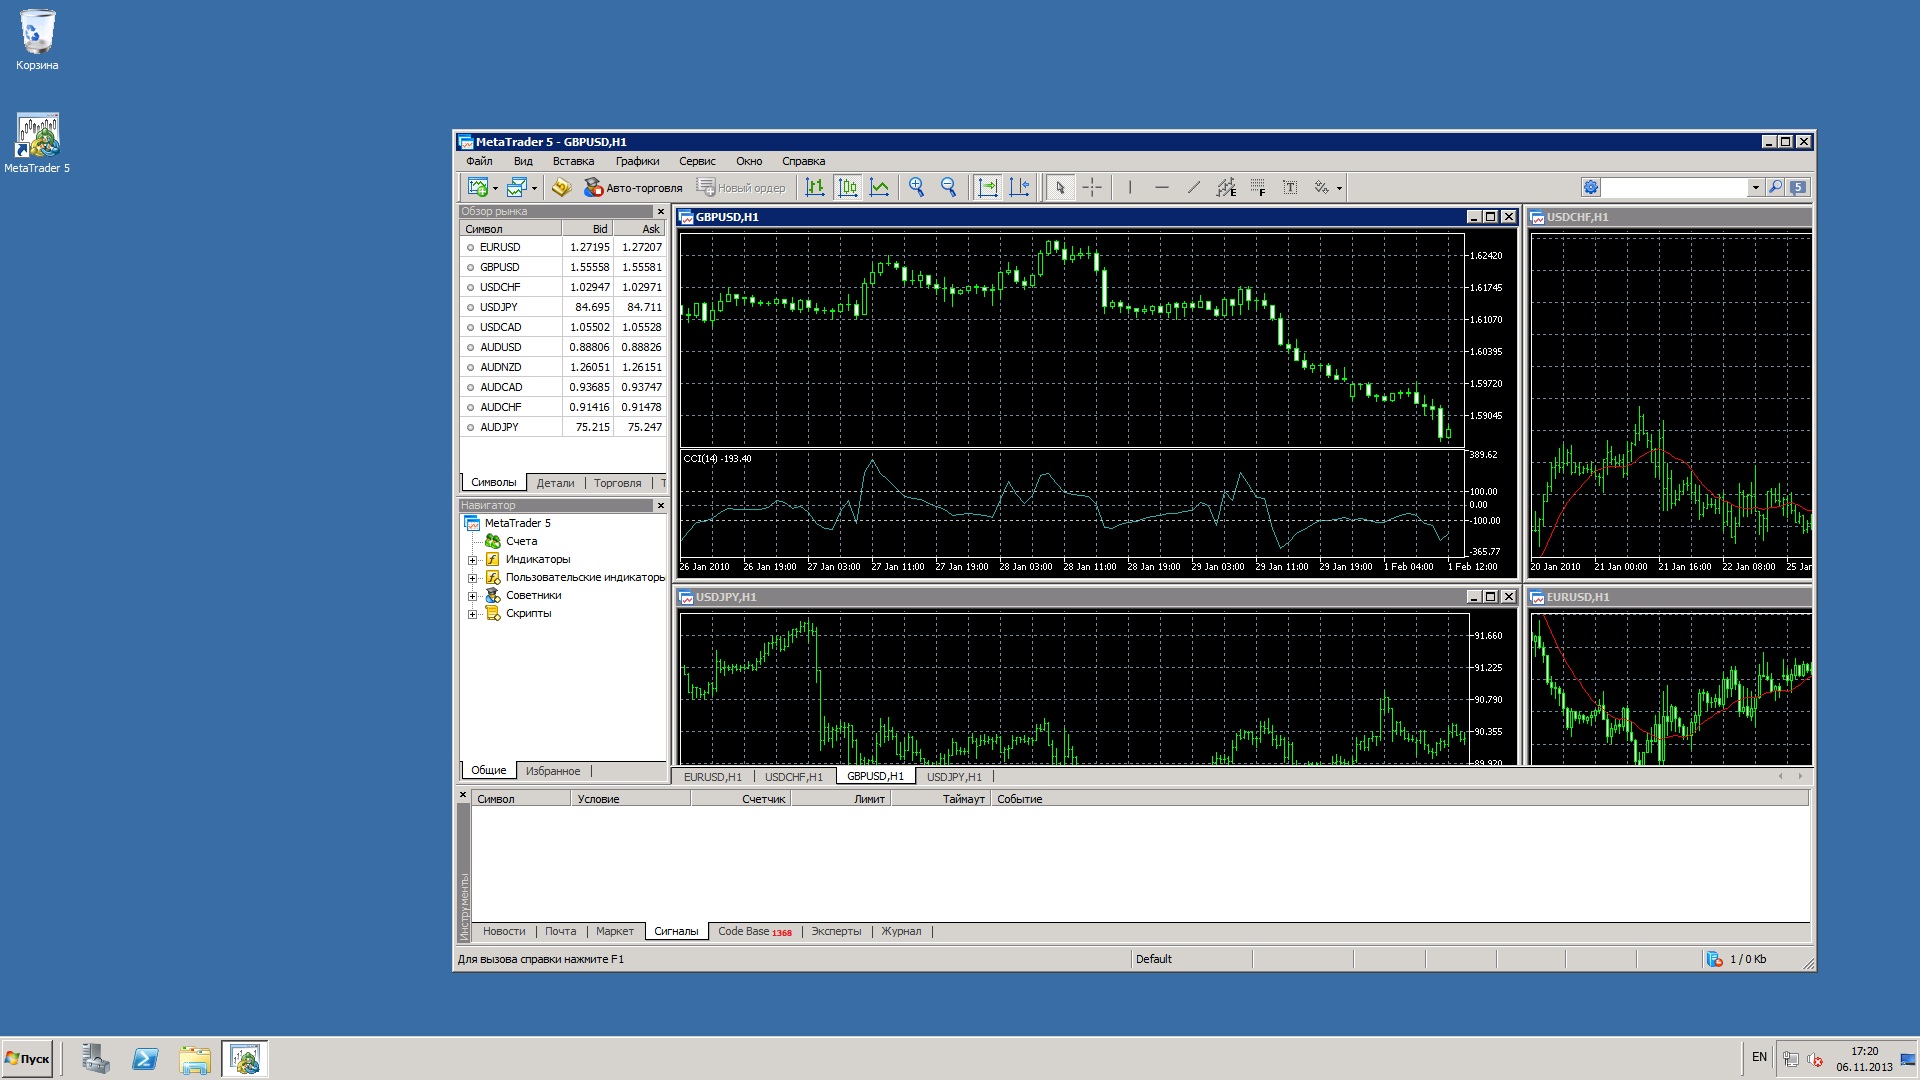Click the zoom out magnifier icon
This screenshot has height=1080, width=1920.
click(949, 187)
